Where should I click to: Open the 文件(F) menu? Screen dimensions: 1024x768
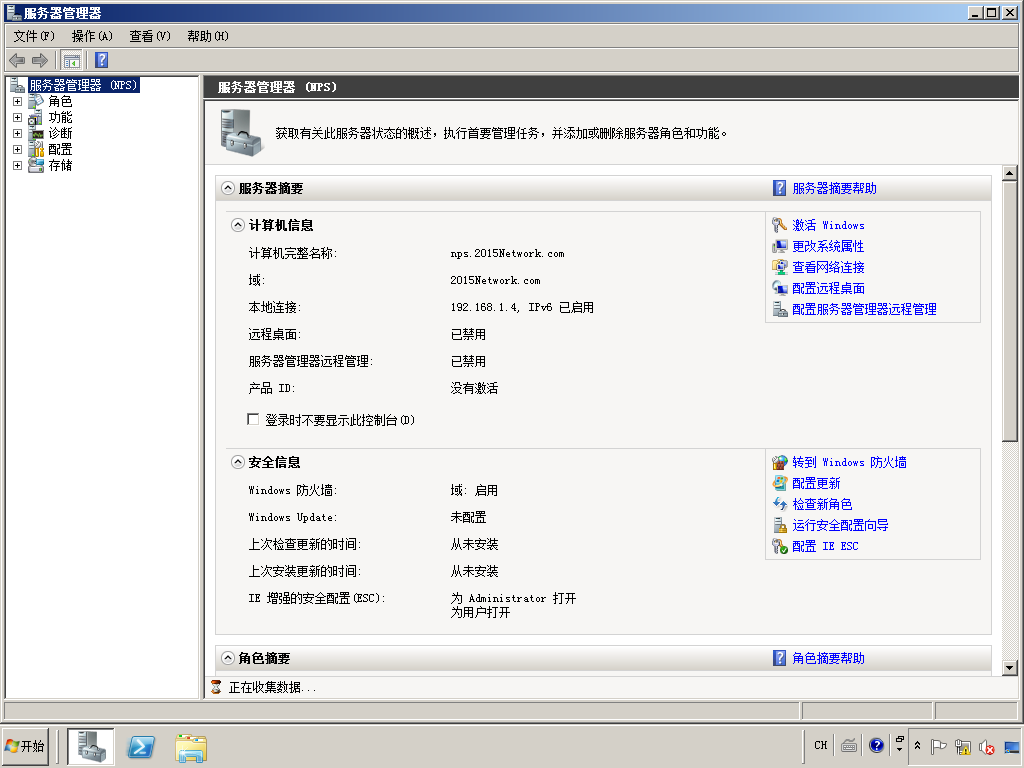tap(34, 36)
